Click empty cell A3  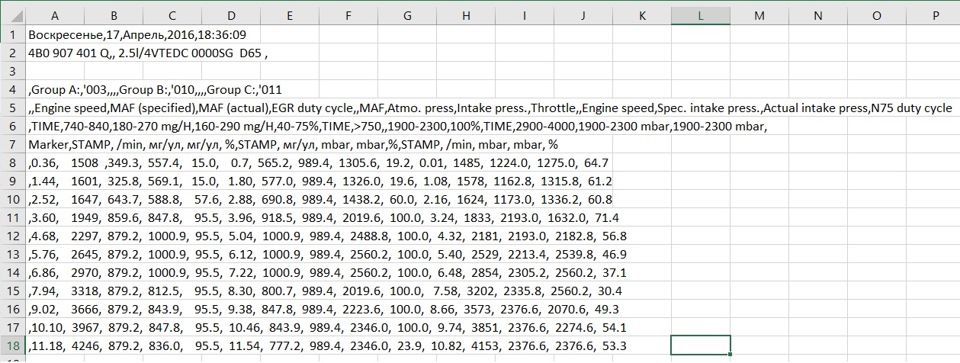click(x=55, y=72)
